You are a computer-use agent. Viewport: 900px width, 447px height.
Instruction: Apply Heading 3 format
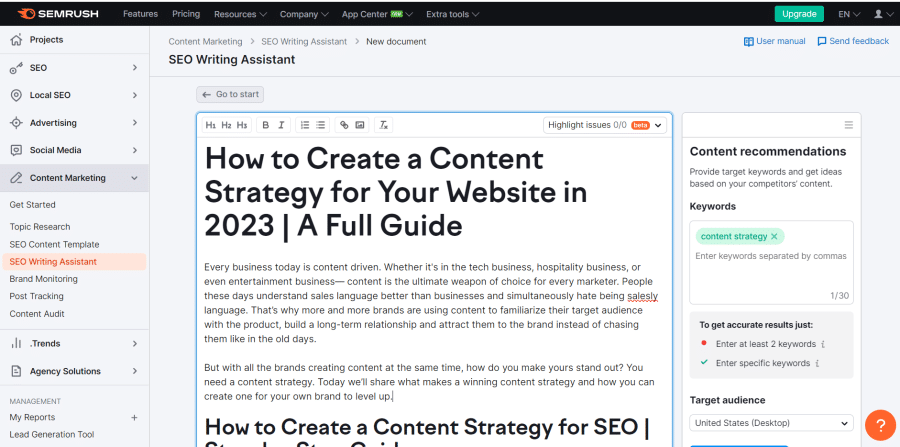pyautogui.click(x=242, y=125)
